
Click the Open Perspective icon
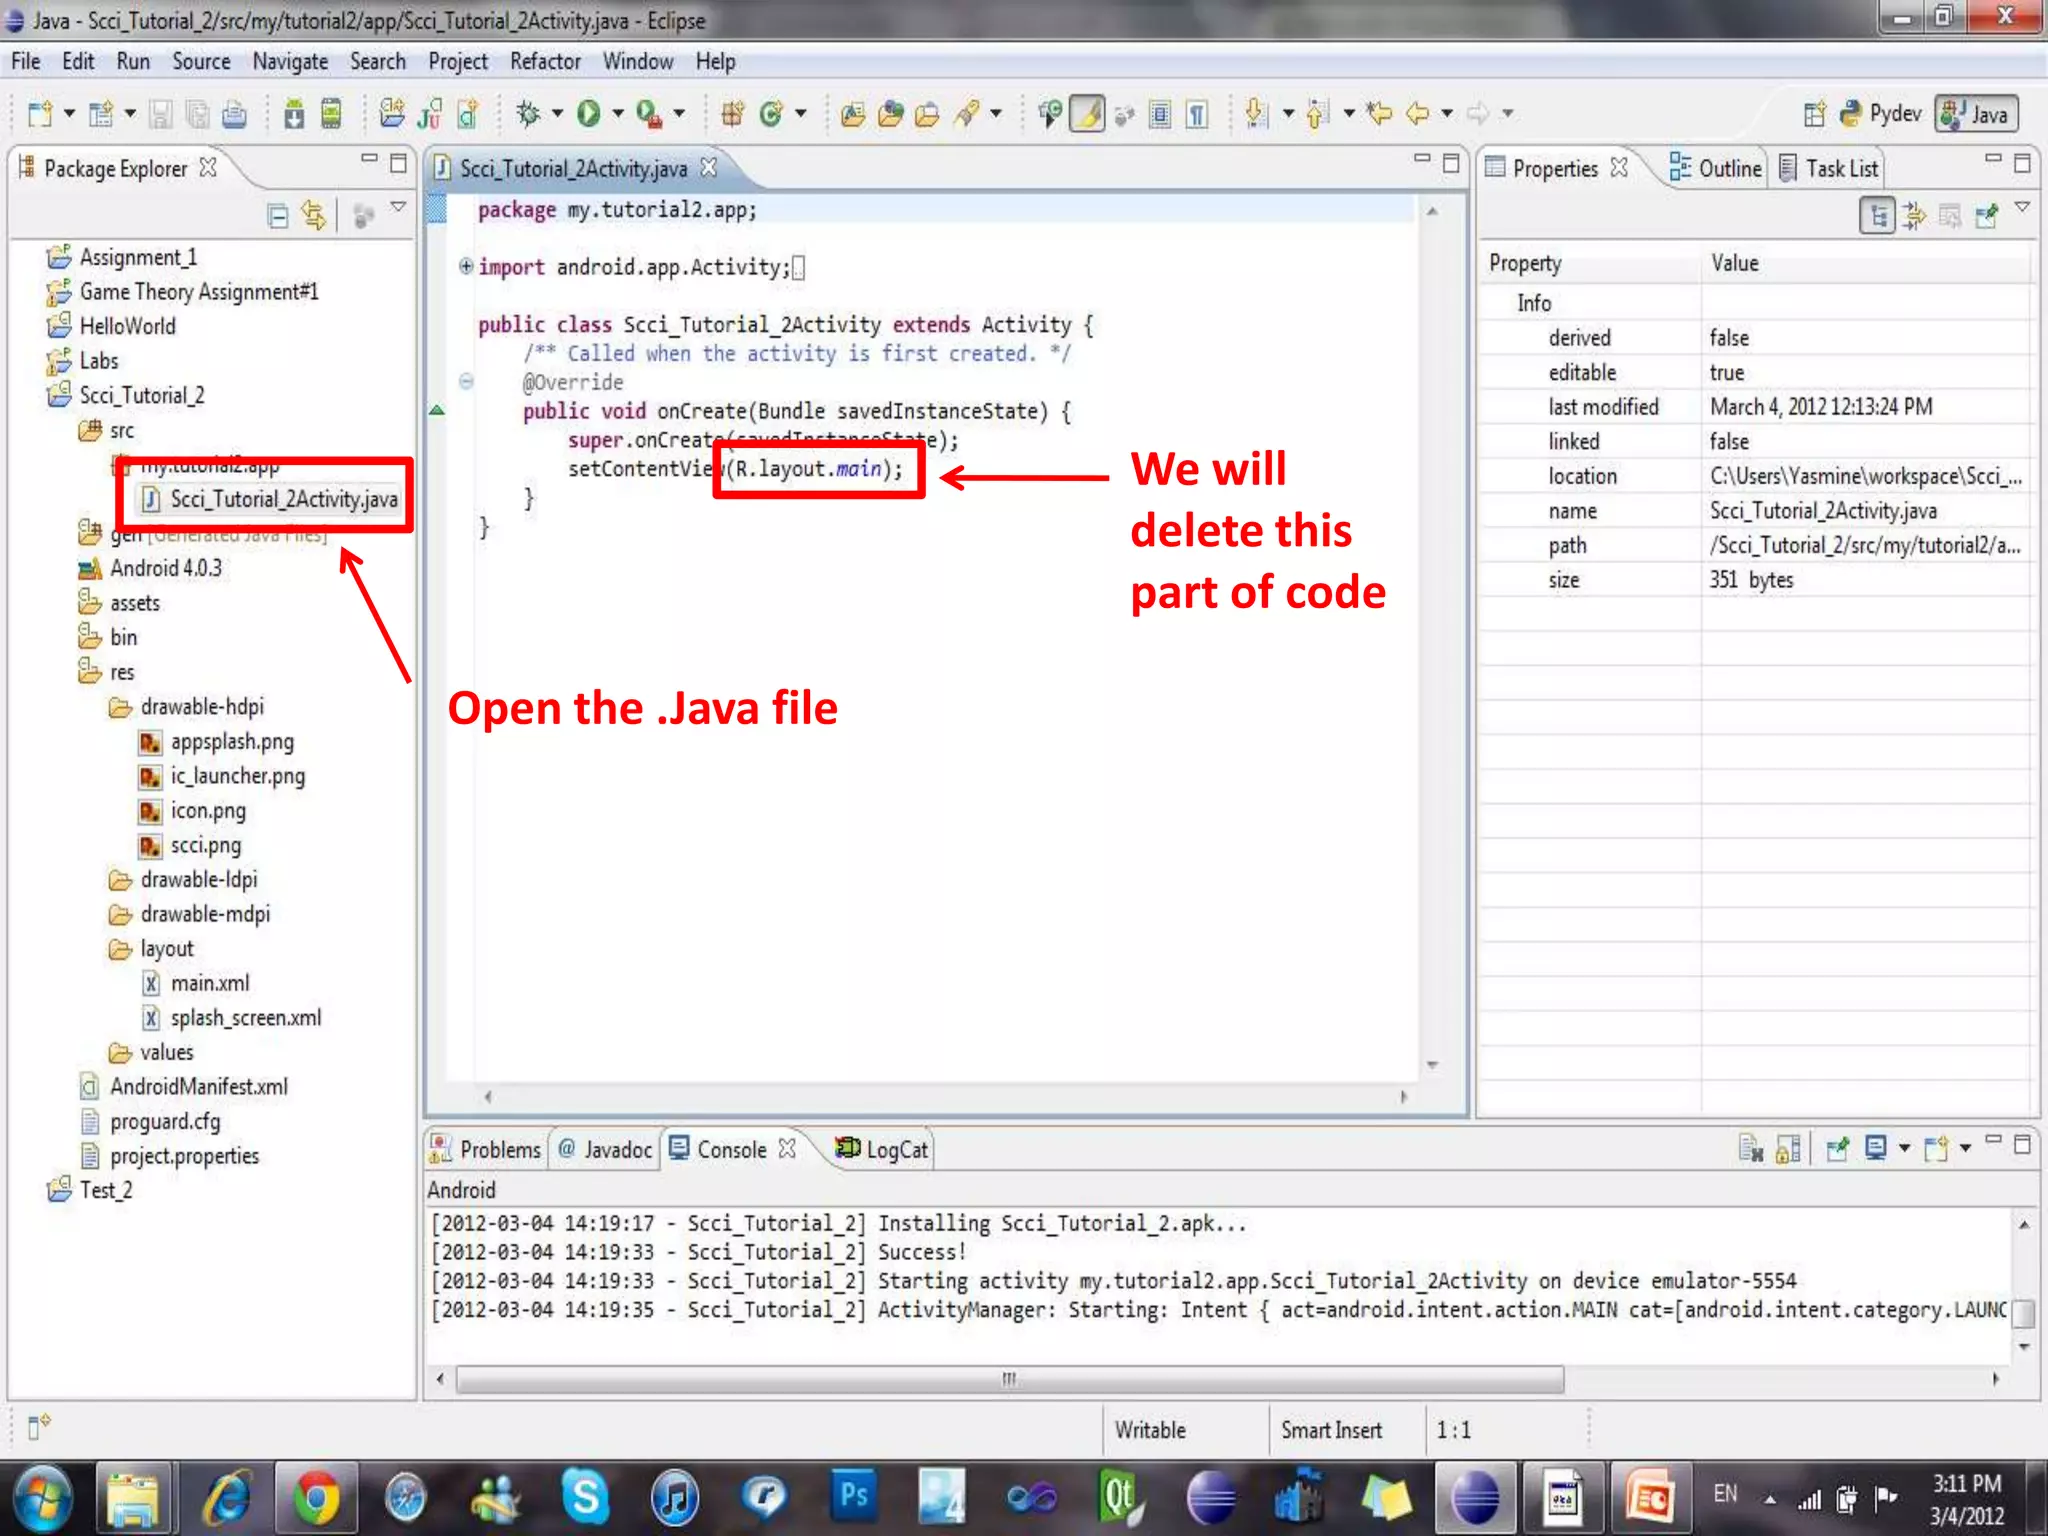pos(1814,114)
